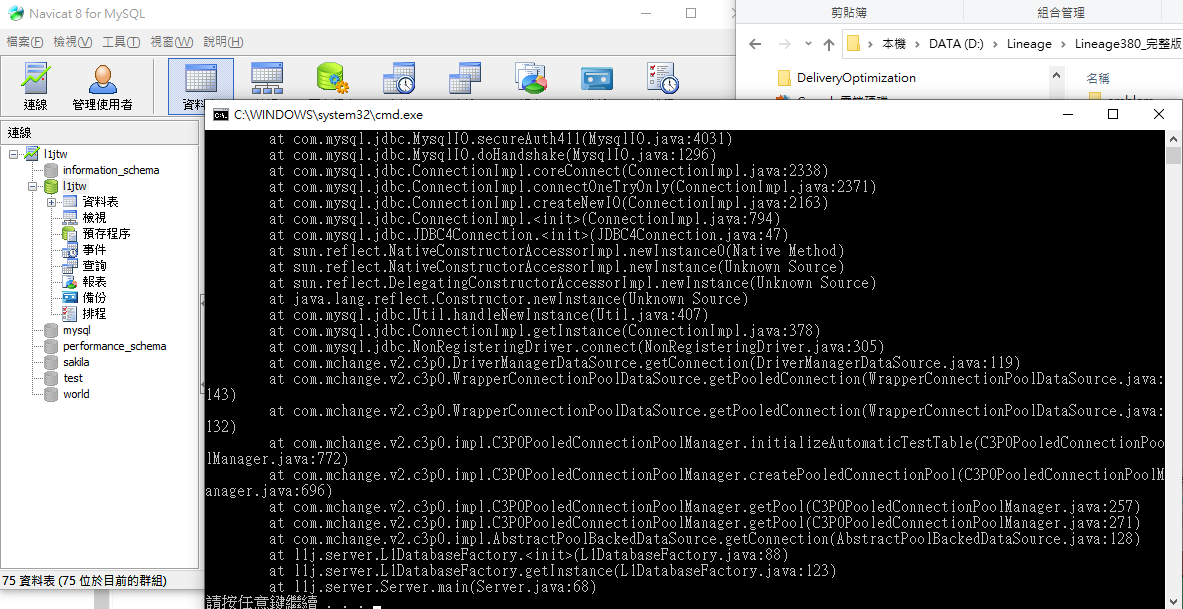Click the Schedule toolbar icon with checklist clock

(662, 78)
